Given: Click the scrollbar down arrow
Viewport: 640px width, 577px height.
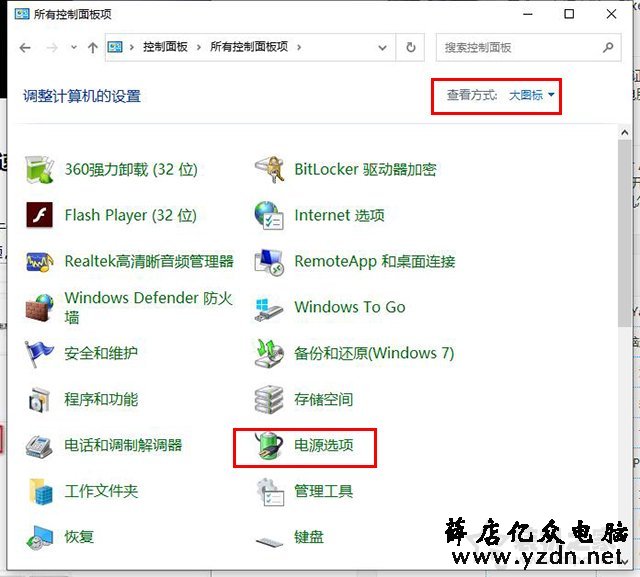Looking at the screenshot, I should click(x=624, y=562).
